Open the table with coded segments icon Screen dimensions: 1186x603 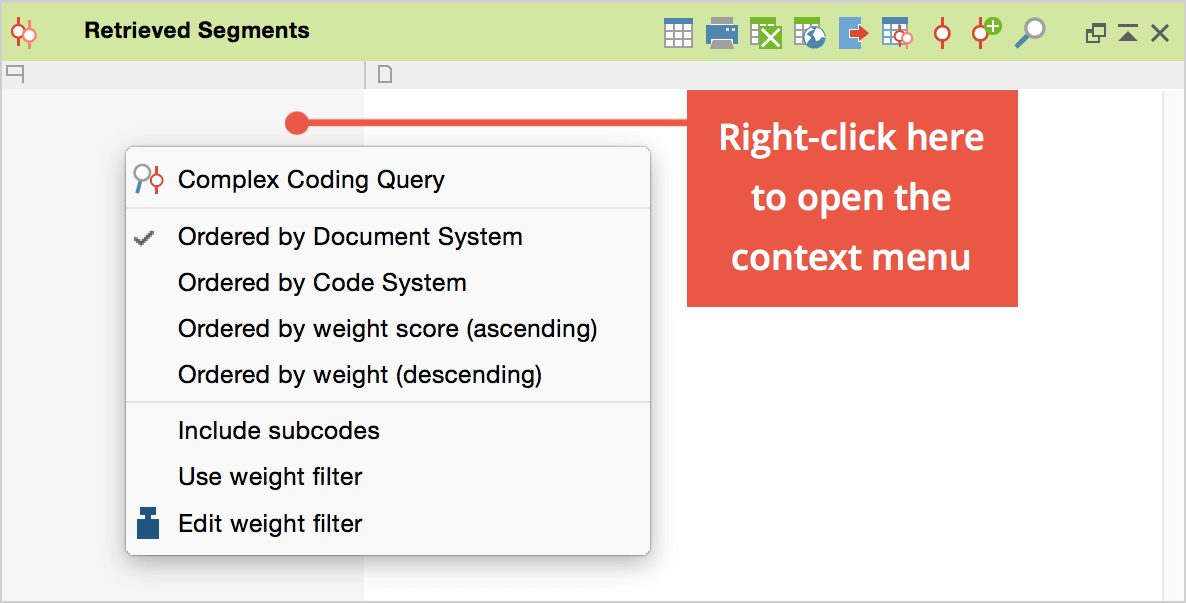click(x=897, y=33)
